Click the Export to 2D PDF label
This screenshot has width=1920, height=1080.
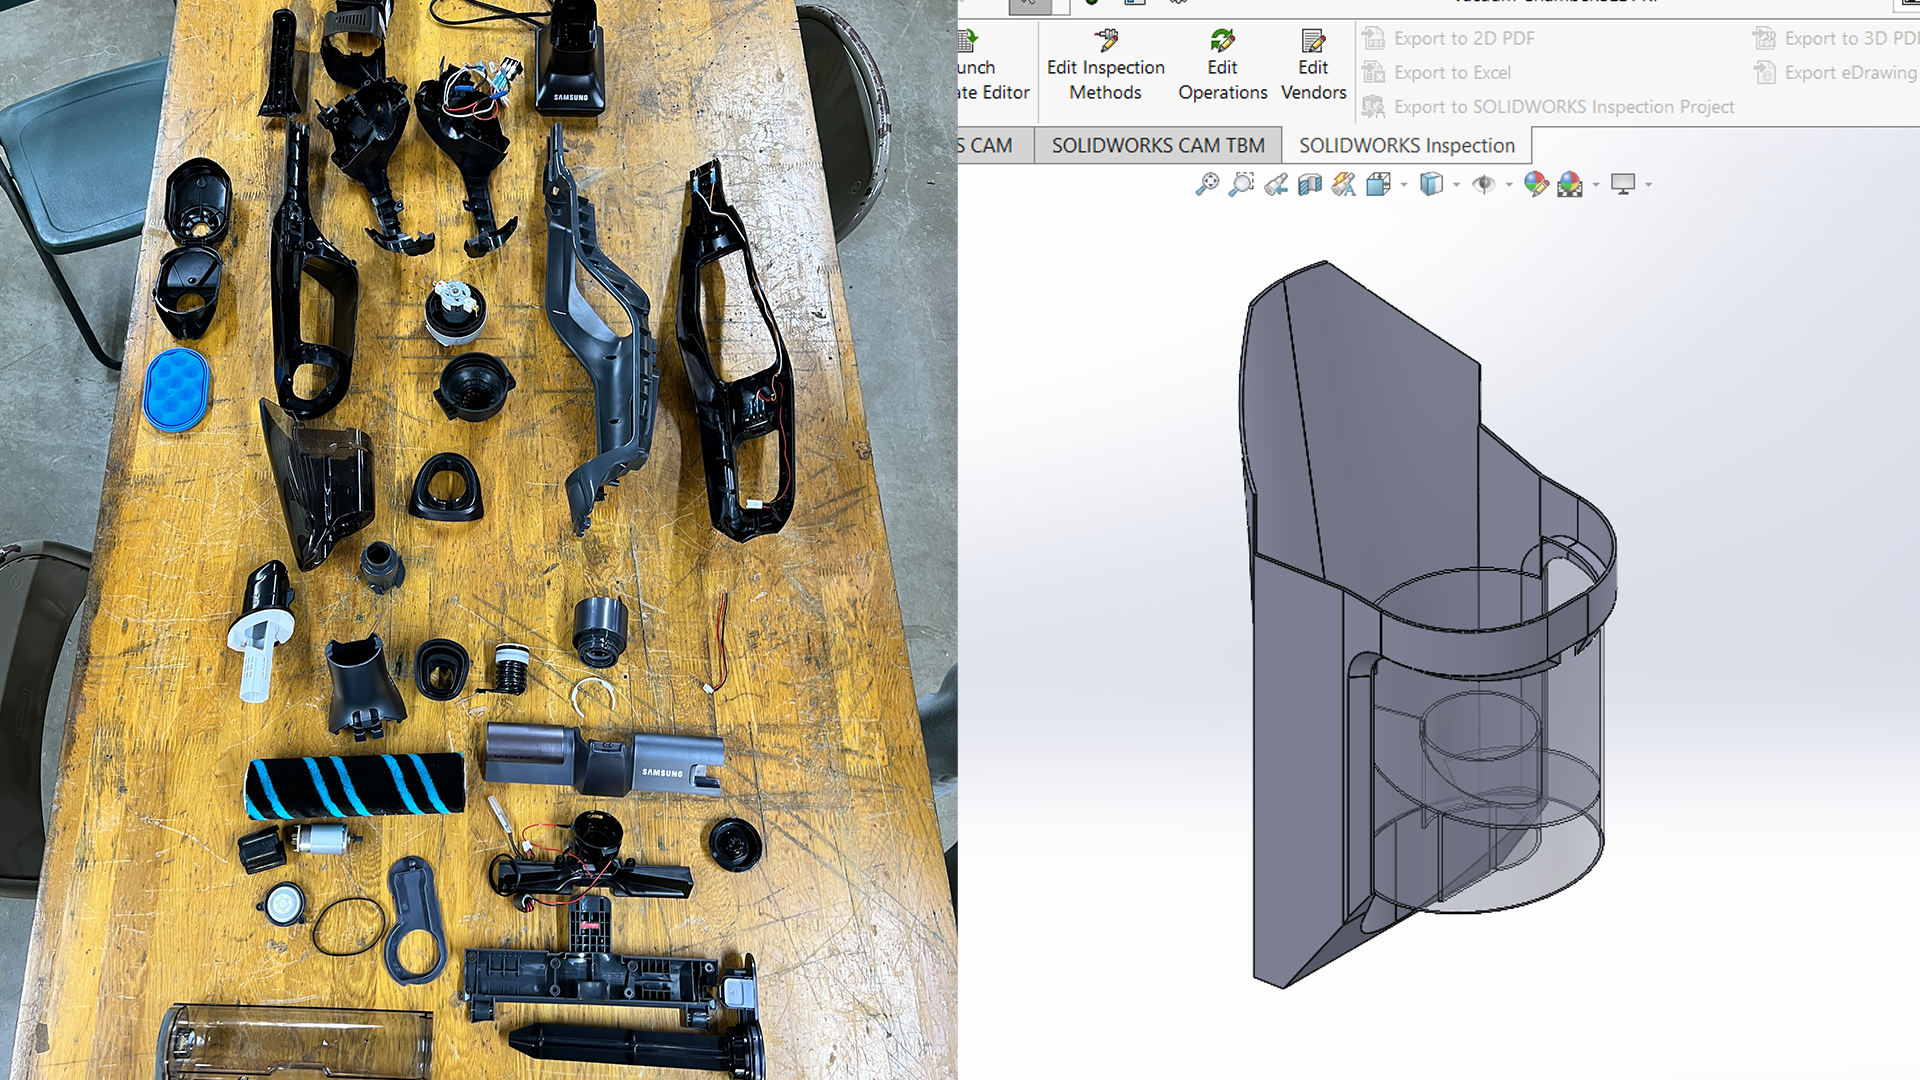(x=1464, y=39)
